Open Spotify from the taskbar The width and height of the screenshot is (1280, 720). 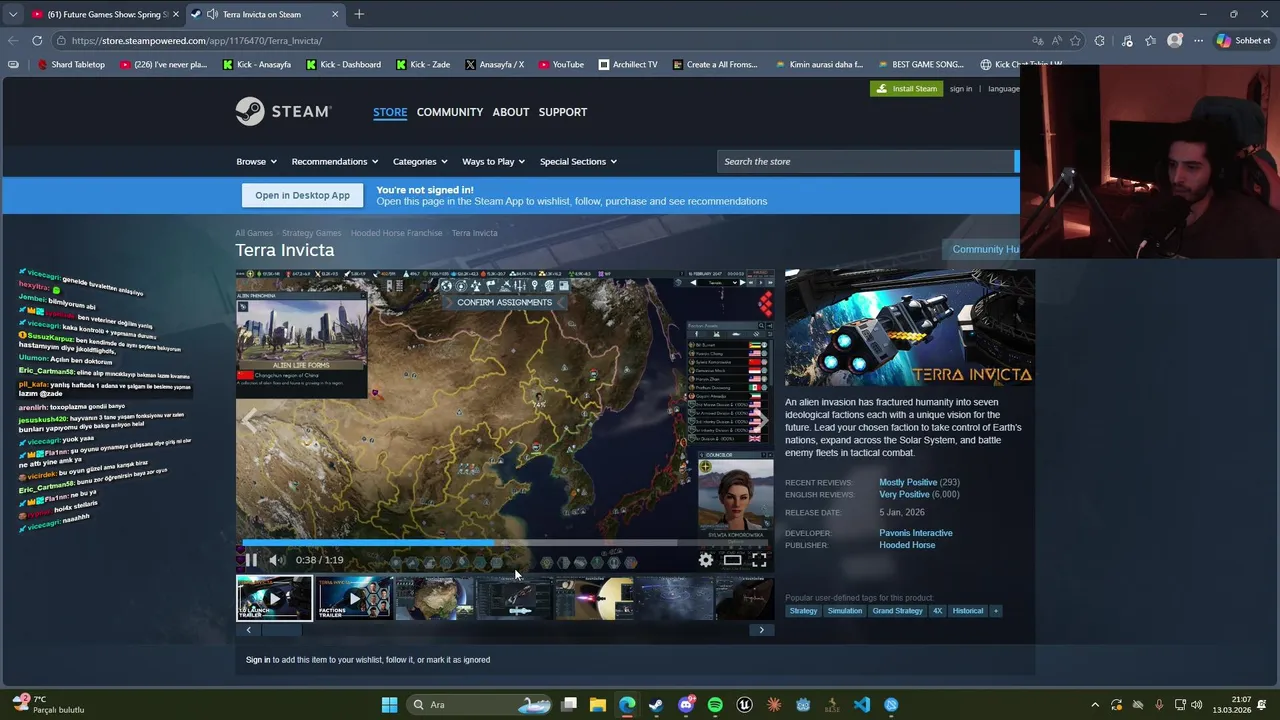click(715, 705)
